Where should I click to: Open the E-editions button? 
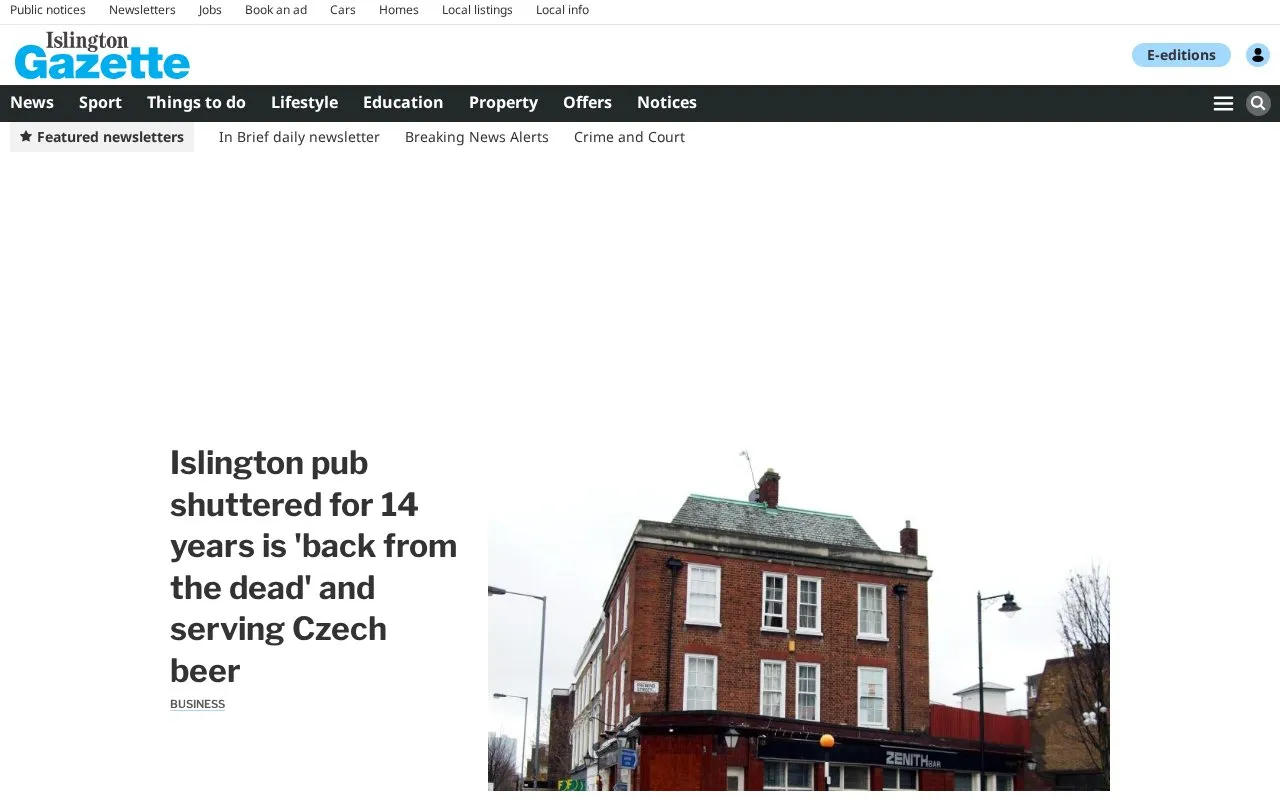point(1181,55)
